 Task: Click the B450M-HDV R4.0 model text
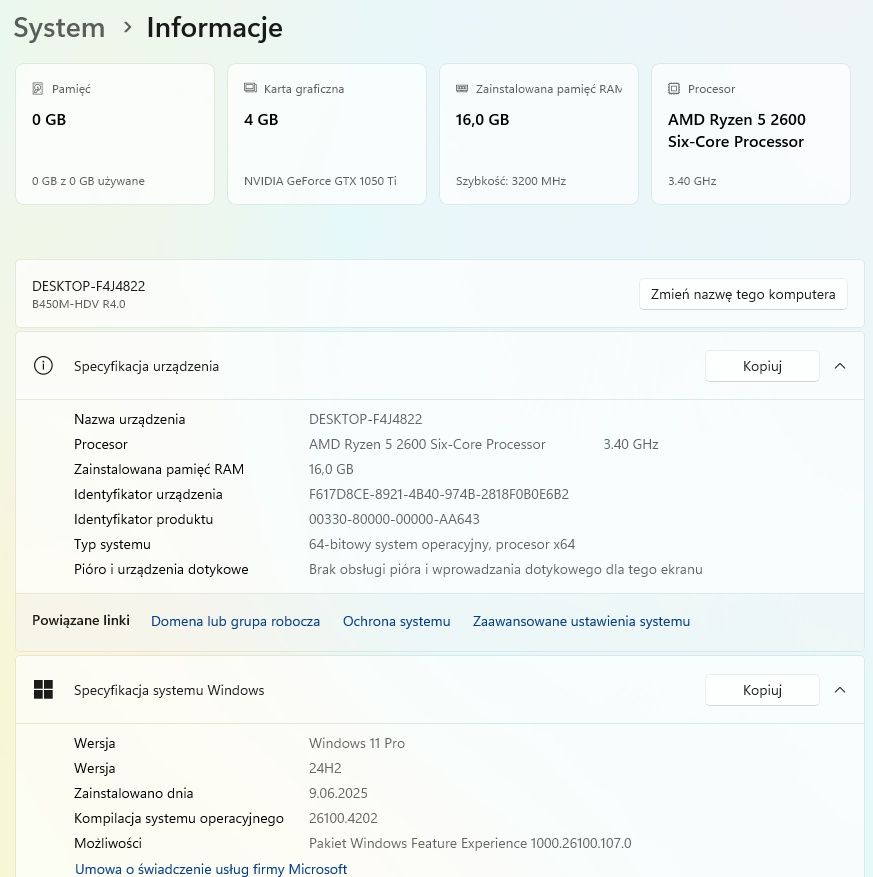pos(79,304)
